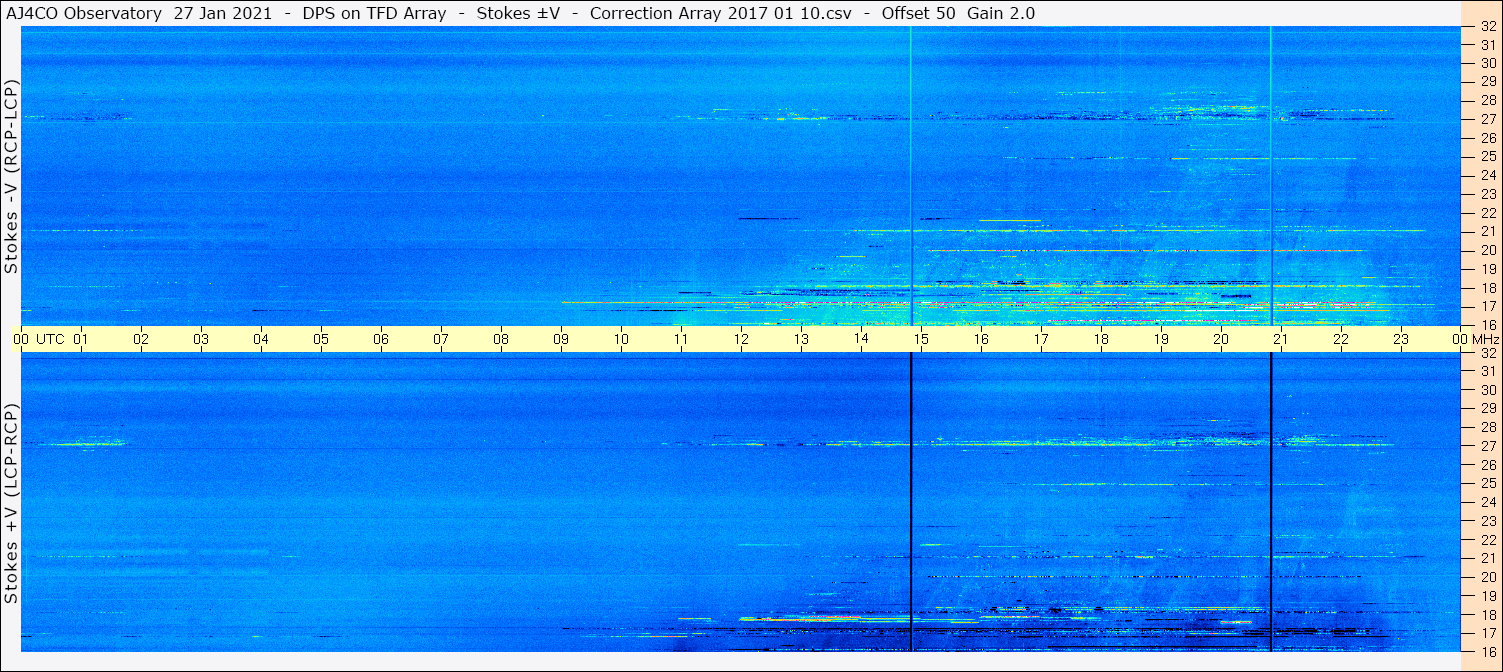The width and height of the screenshot is (1503, 672).
Task: Click the '12' hour label on time axis
Action: tap(741, 339)
